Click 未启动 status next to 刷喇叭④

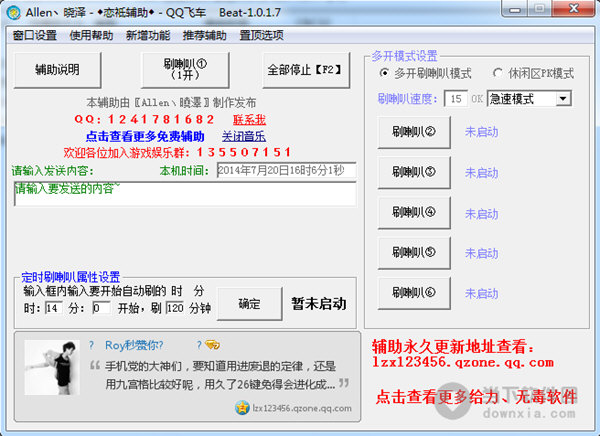(x=481, y=214)
